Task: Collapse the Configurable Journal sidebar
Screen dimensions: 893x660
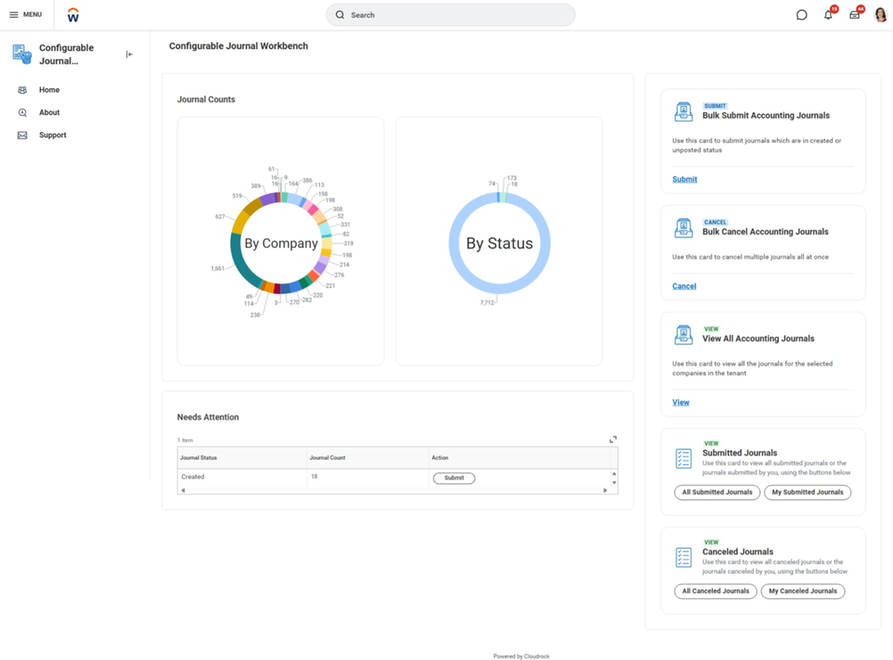Action: coord(129,54)
